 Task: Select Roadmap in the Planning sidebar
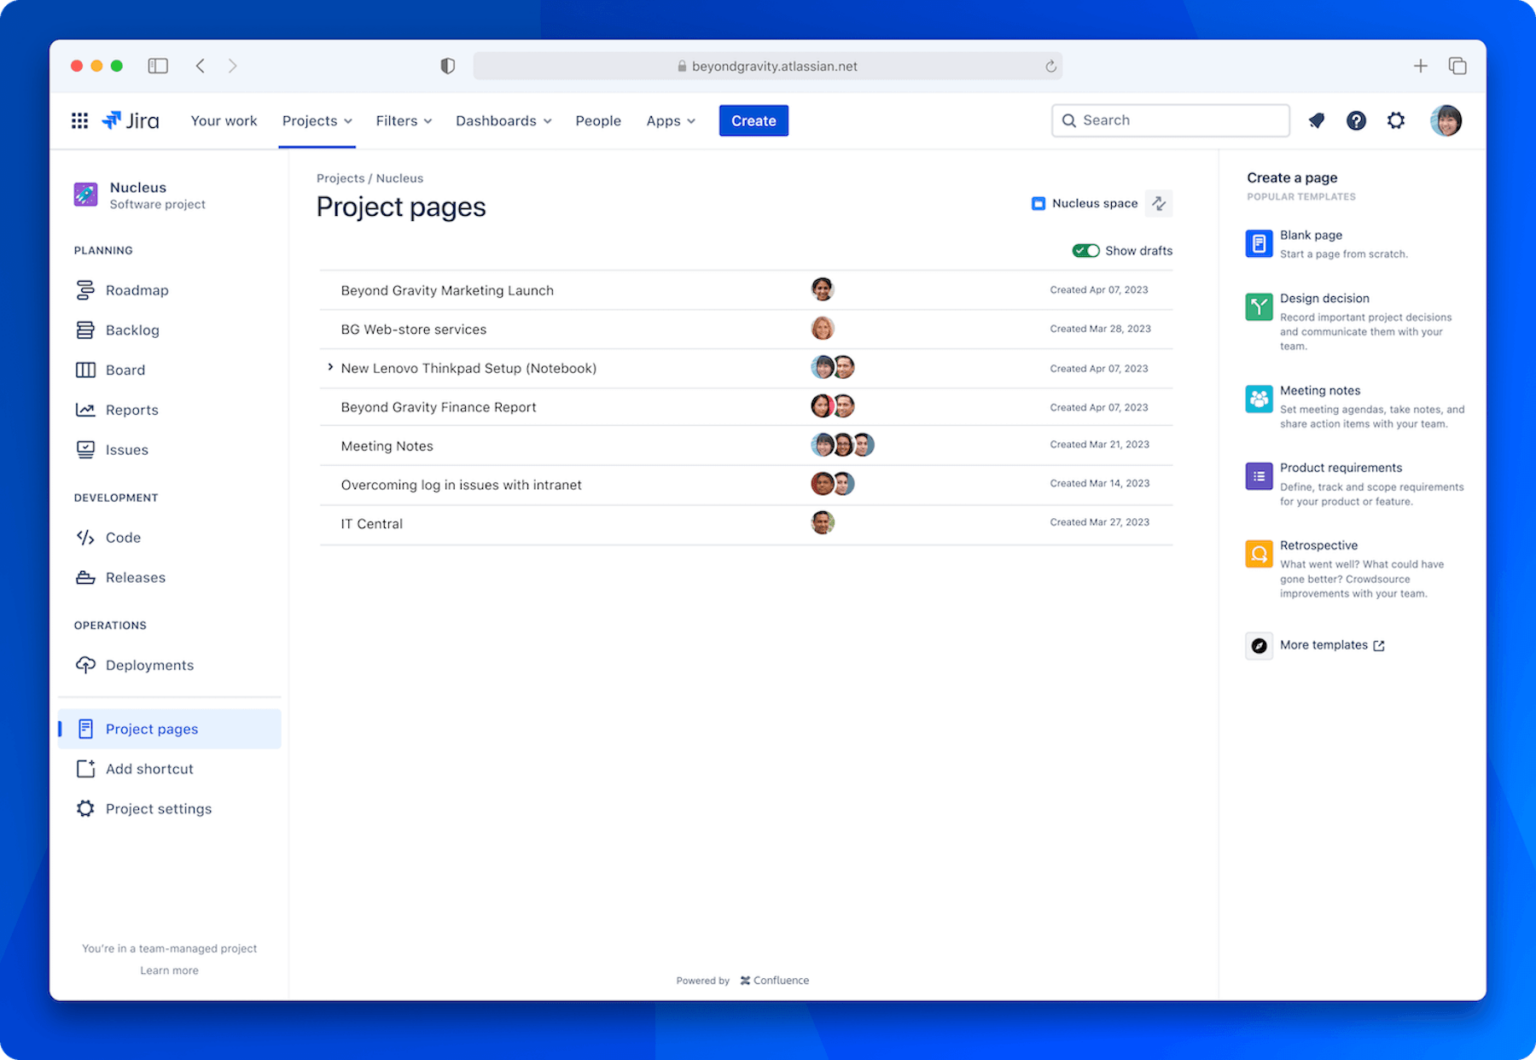coord(137,290)
